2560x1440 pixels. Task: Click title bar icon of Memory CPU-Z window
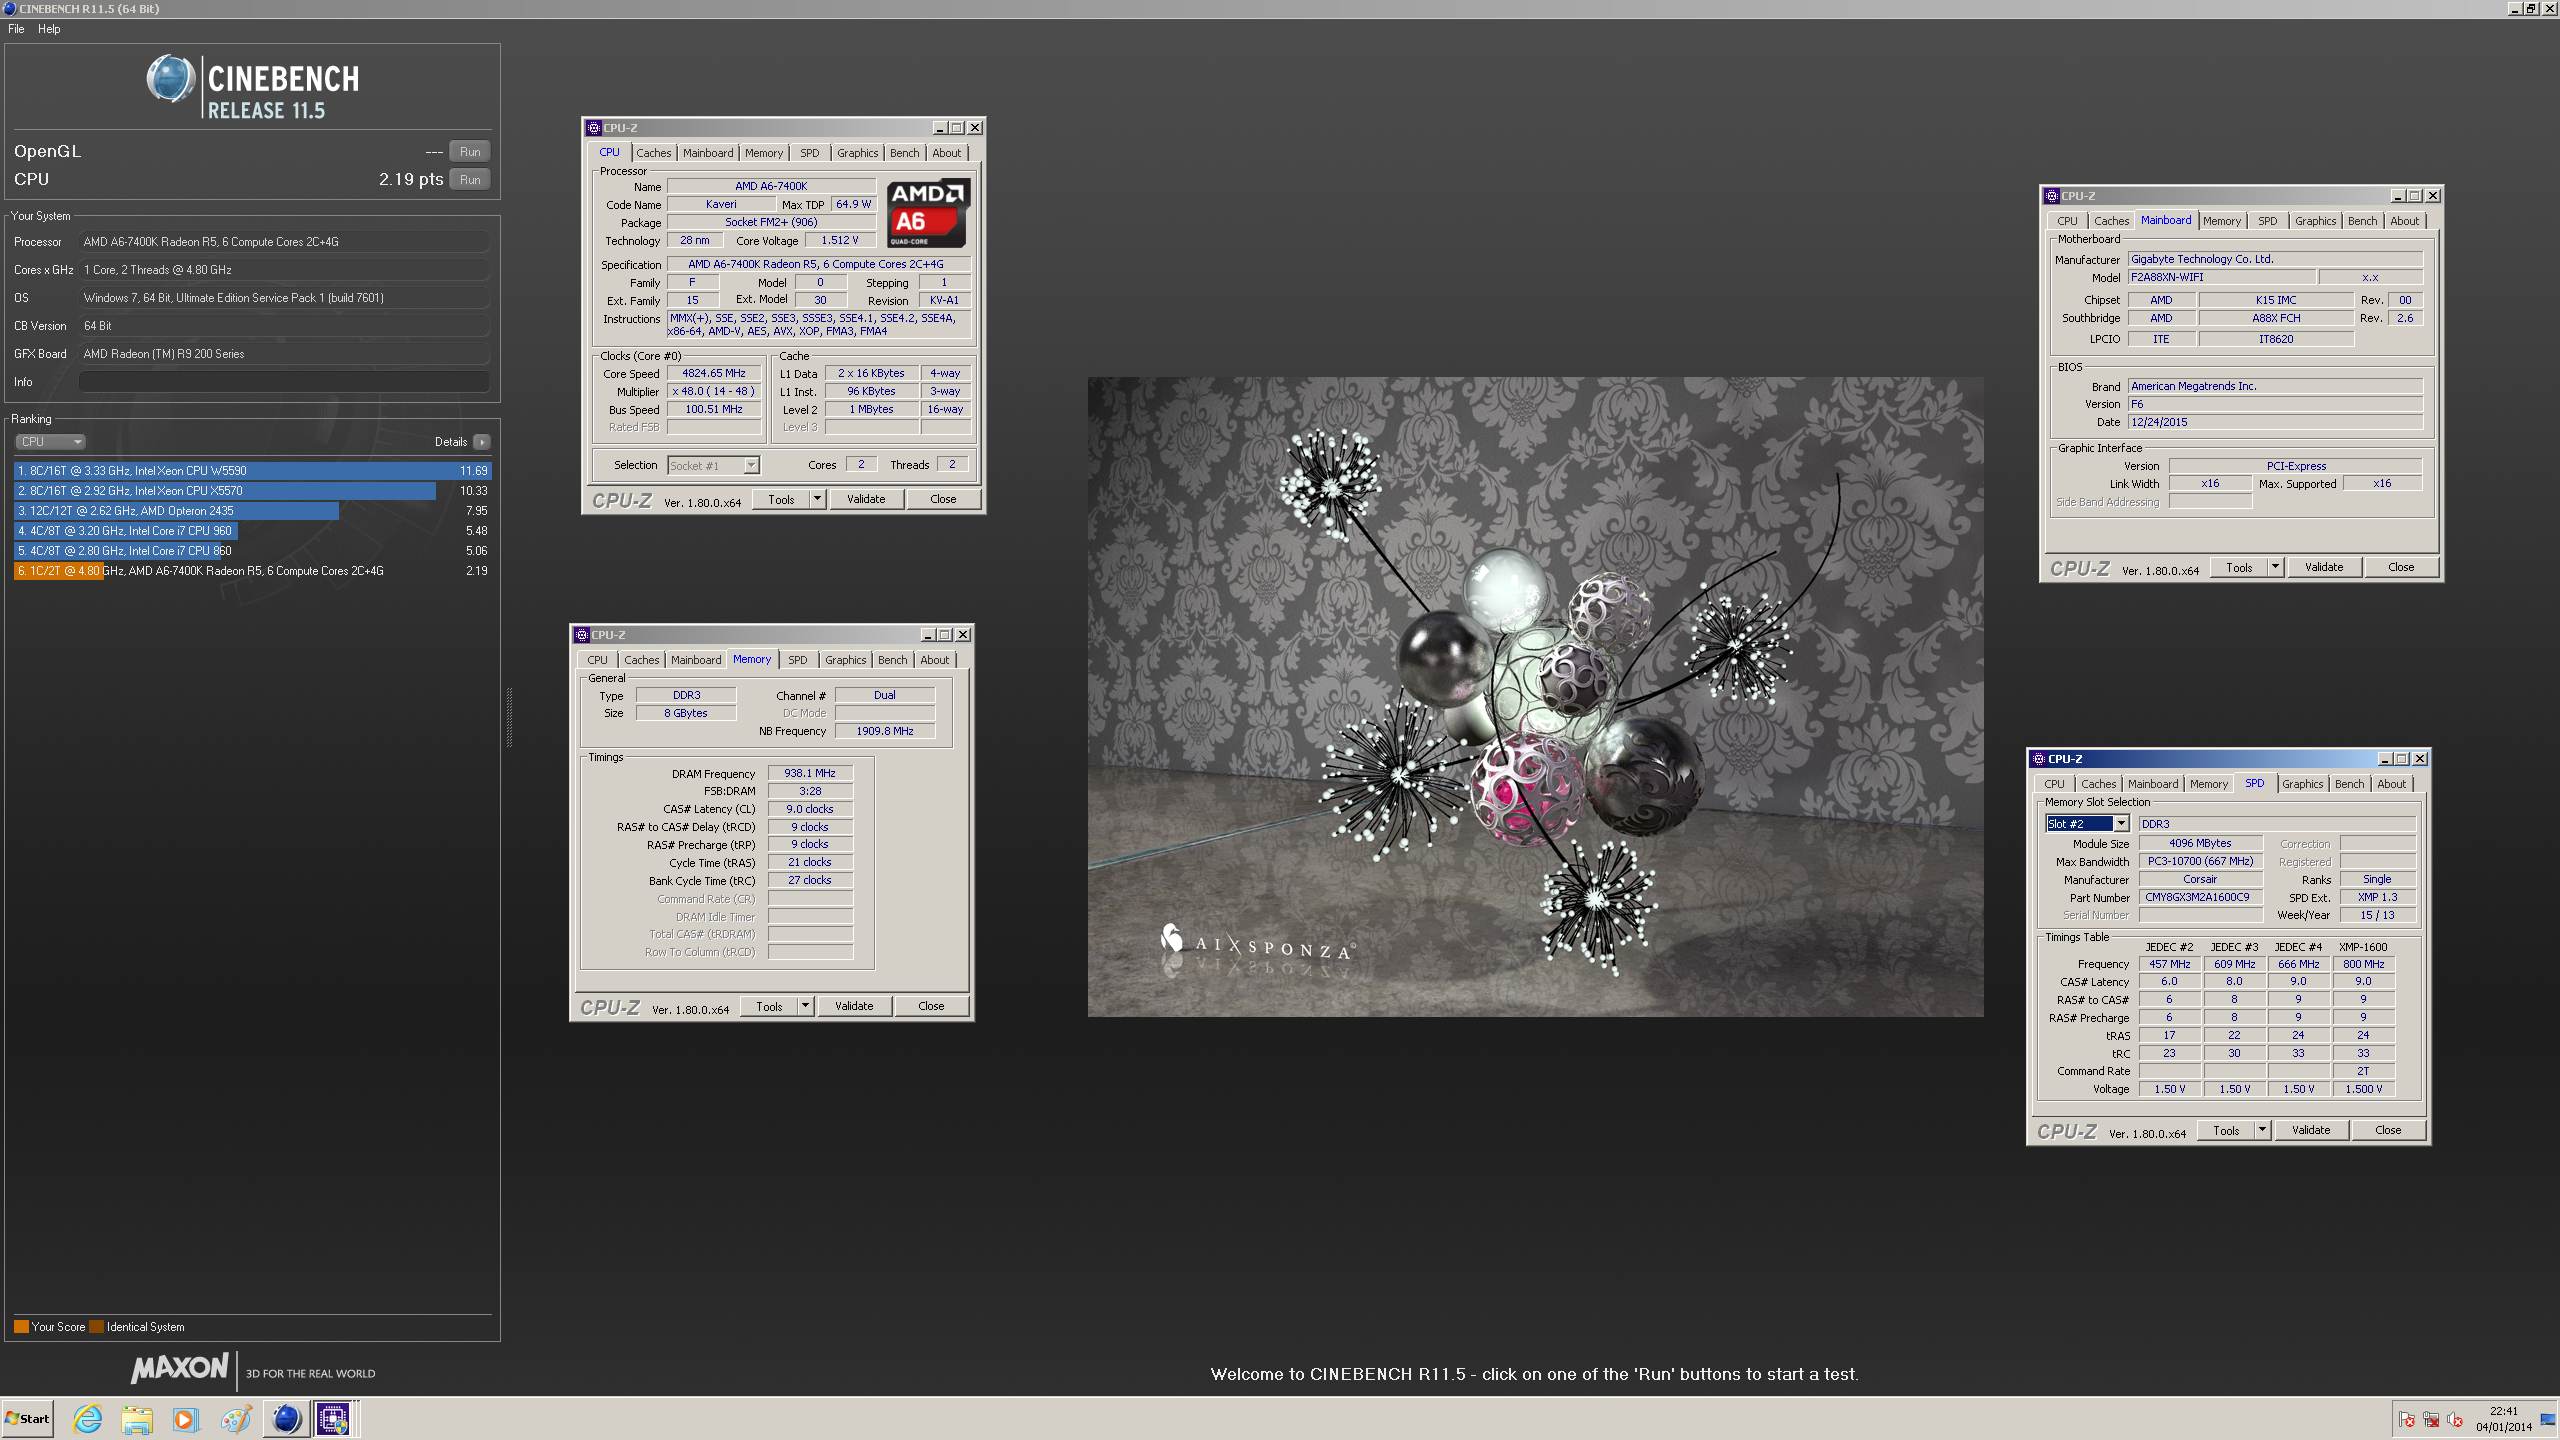(582, 635)
